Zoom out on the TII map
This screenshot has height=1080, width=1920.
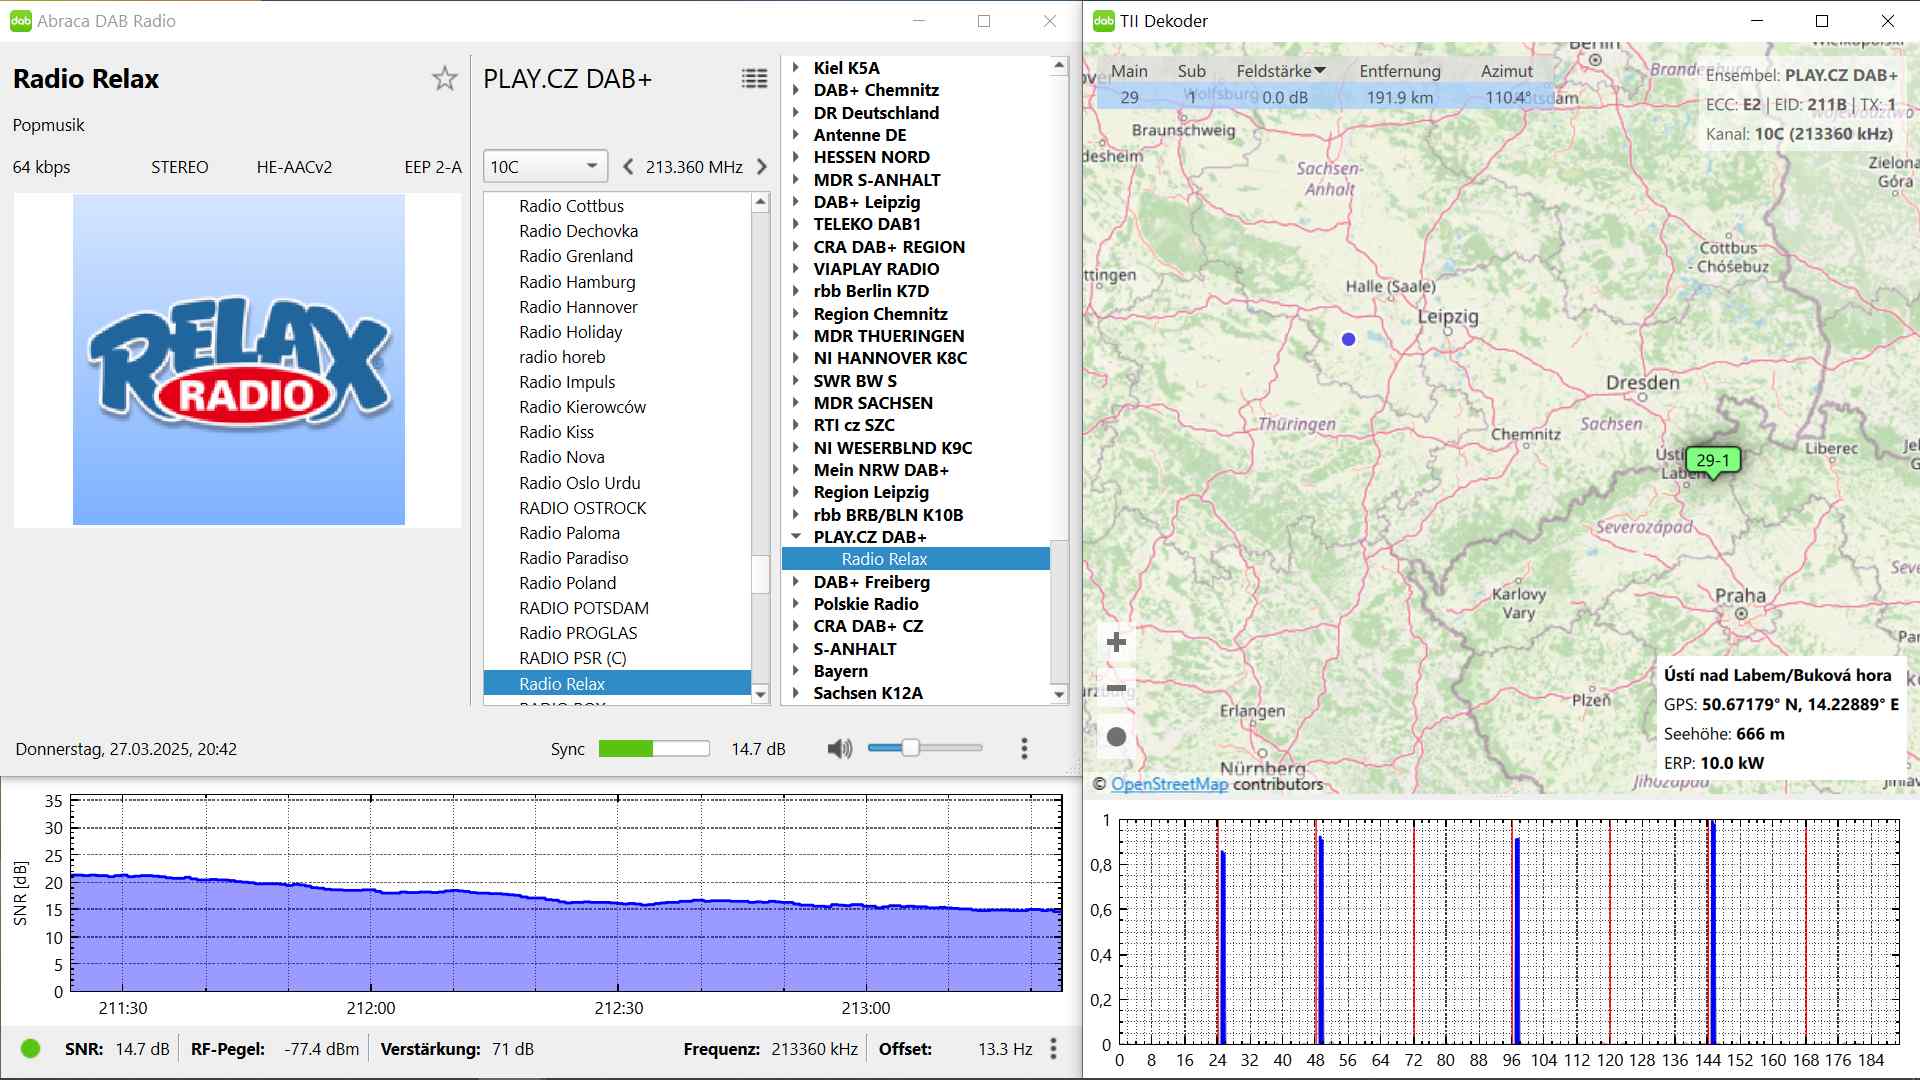1117,689
